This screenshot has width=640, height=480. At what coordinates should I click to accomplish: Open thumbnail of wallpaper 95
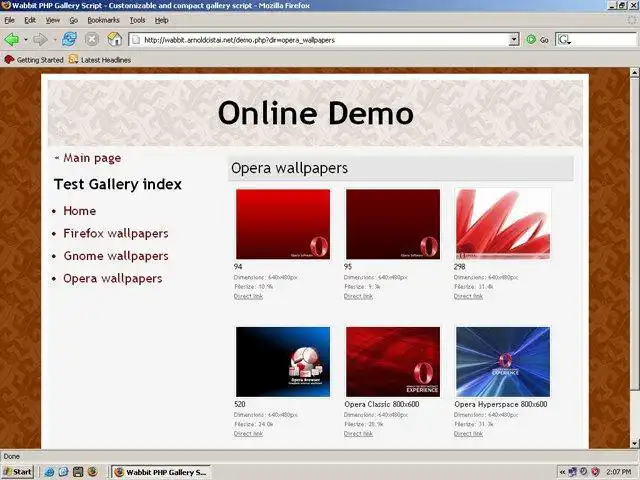click(393, 224)
